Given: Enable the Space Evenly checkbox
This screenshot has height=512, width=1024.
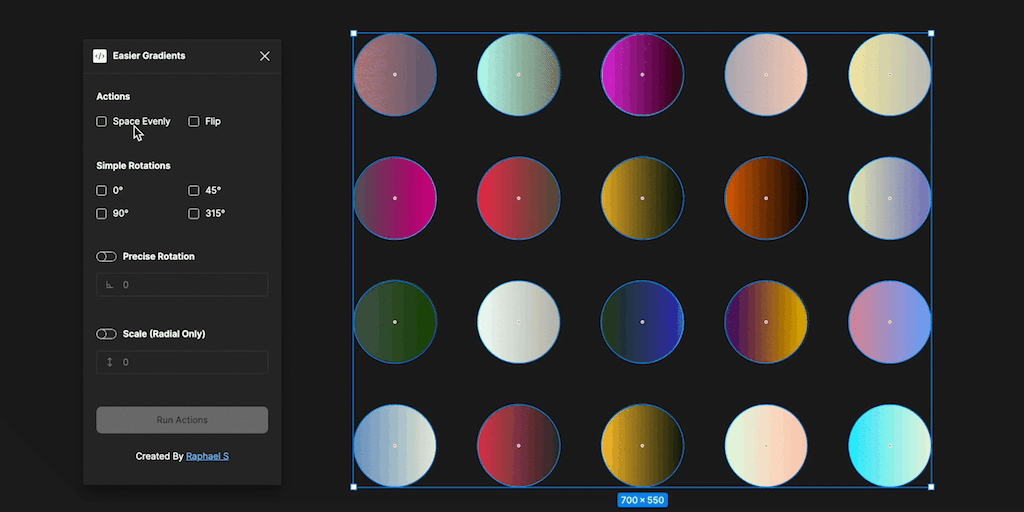Looking at the screenshot, I should [x=101, y=122].
